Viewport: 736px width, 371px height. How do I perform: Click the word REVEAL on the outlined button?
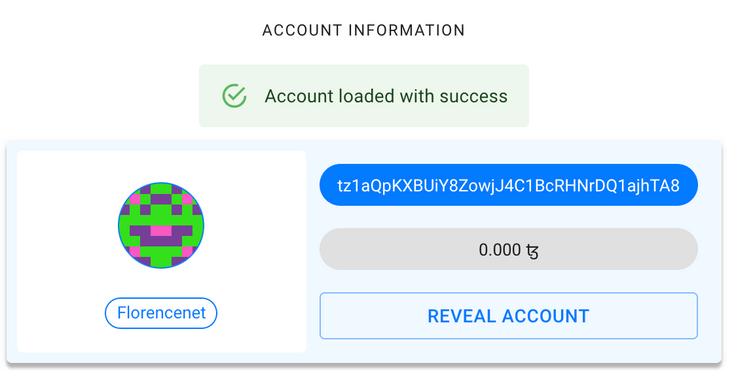click(x=461, y=316)
